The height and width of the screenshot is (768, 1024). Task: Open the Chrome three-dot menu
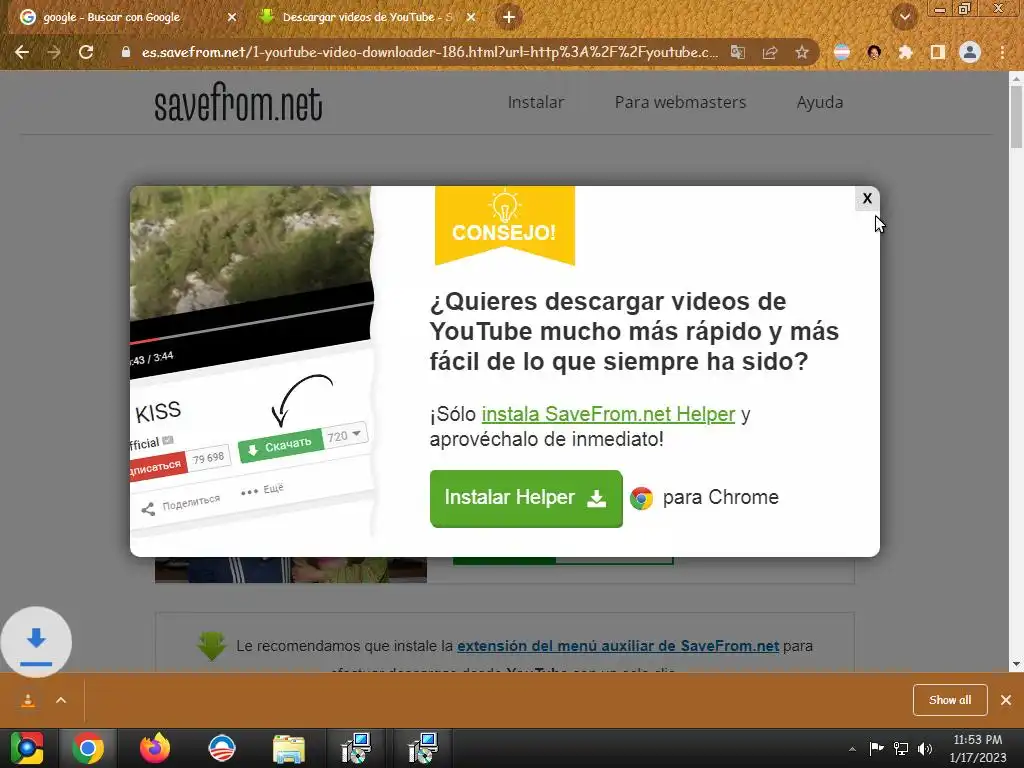tap(1002, 52)
